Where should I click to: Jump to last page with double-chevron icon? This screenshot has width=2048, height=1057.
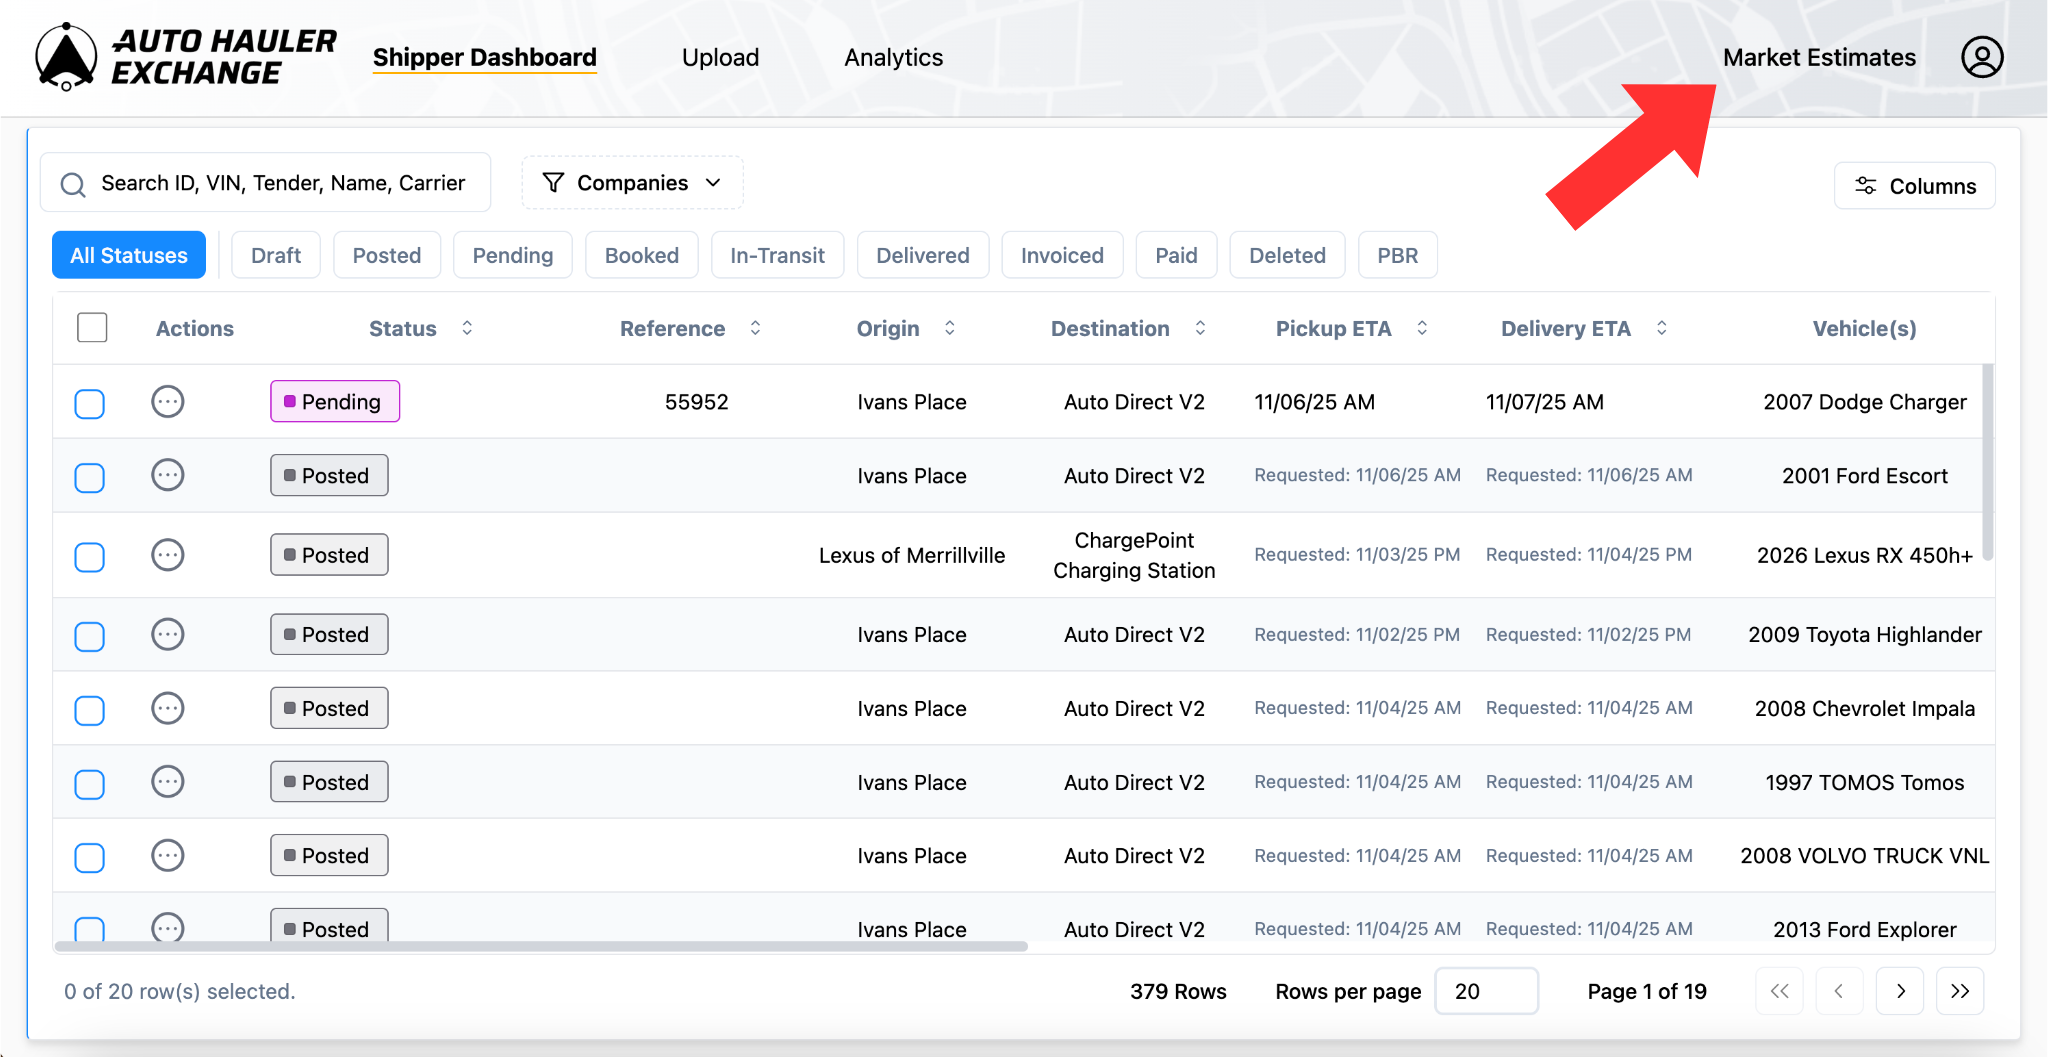[1960, 991]
